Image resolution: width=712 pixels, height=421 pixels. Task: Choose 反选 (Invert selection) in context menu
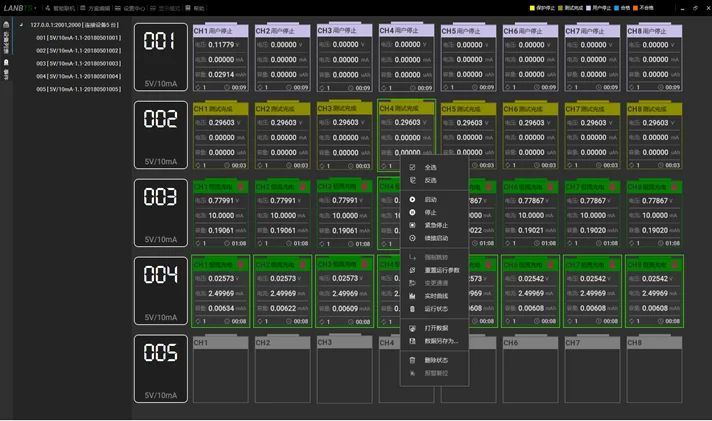[430, 180]
